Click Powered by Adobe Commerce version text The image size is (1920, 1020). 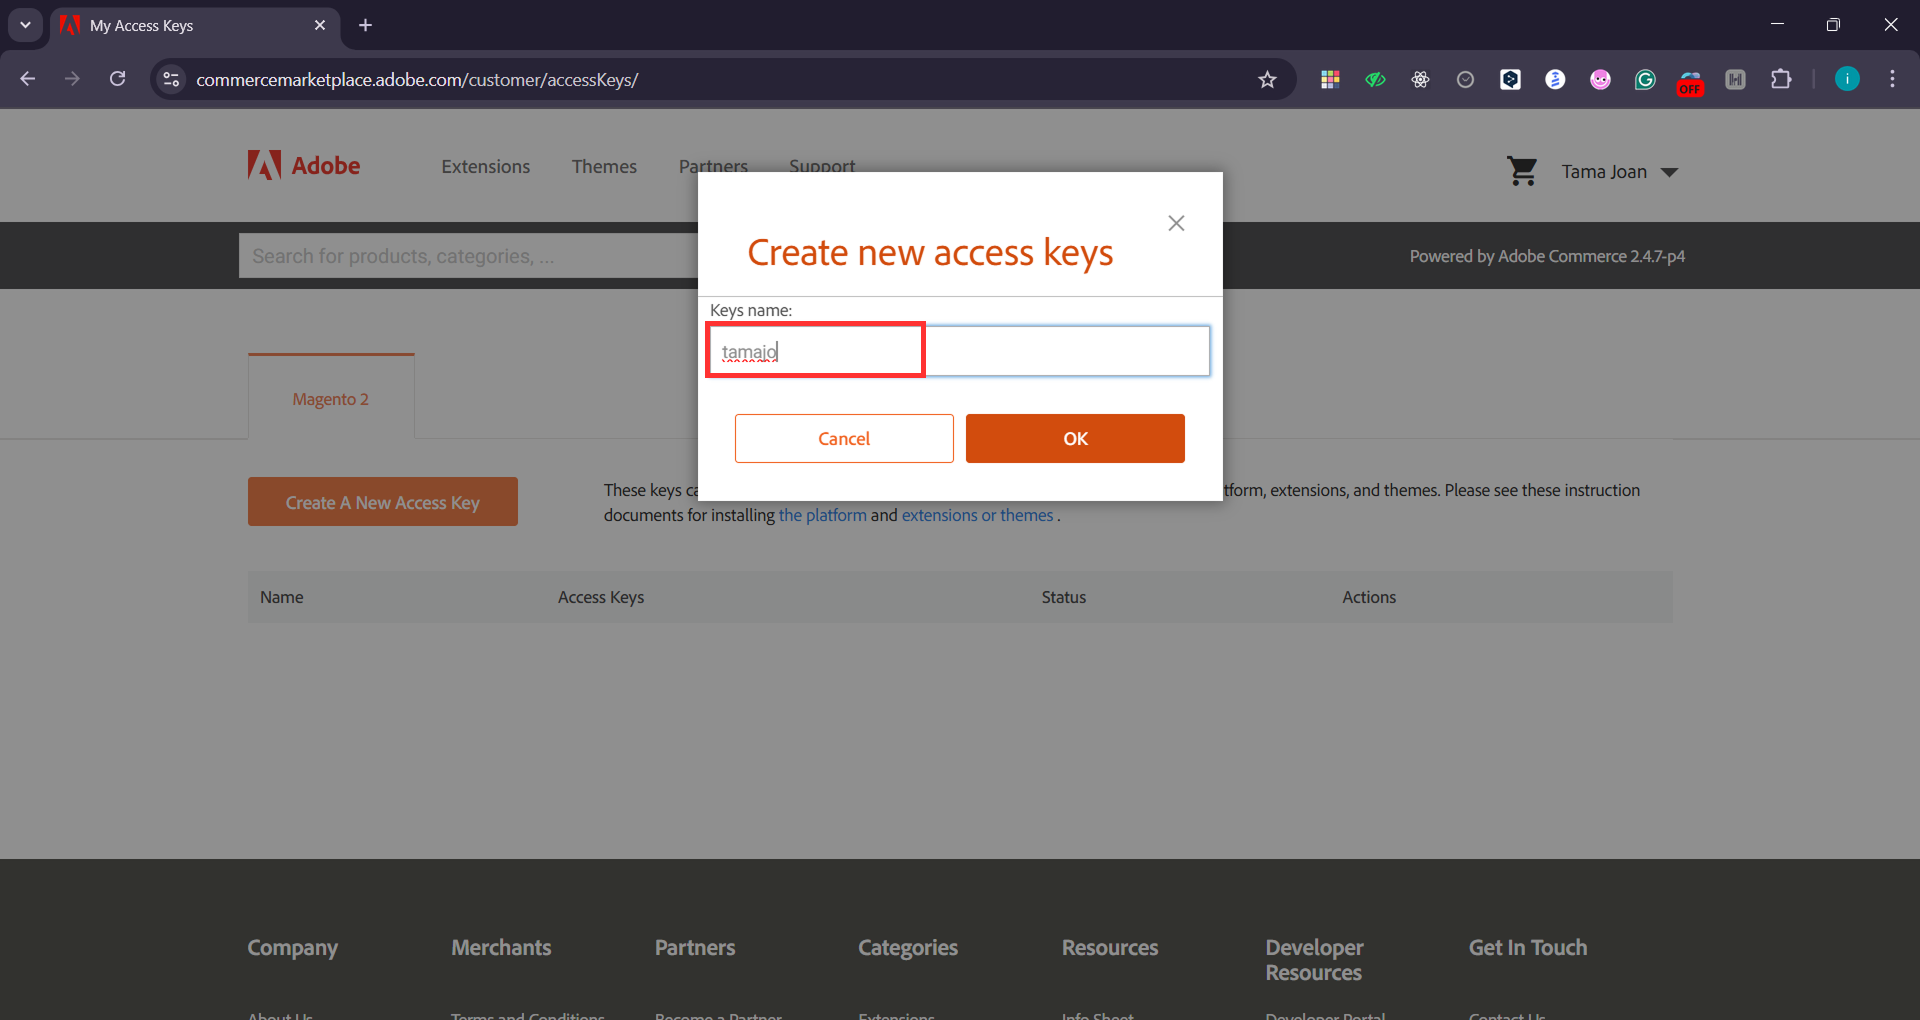pos(1547,256)
